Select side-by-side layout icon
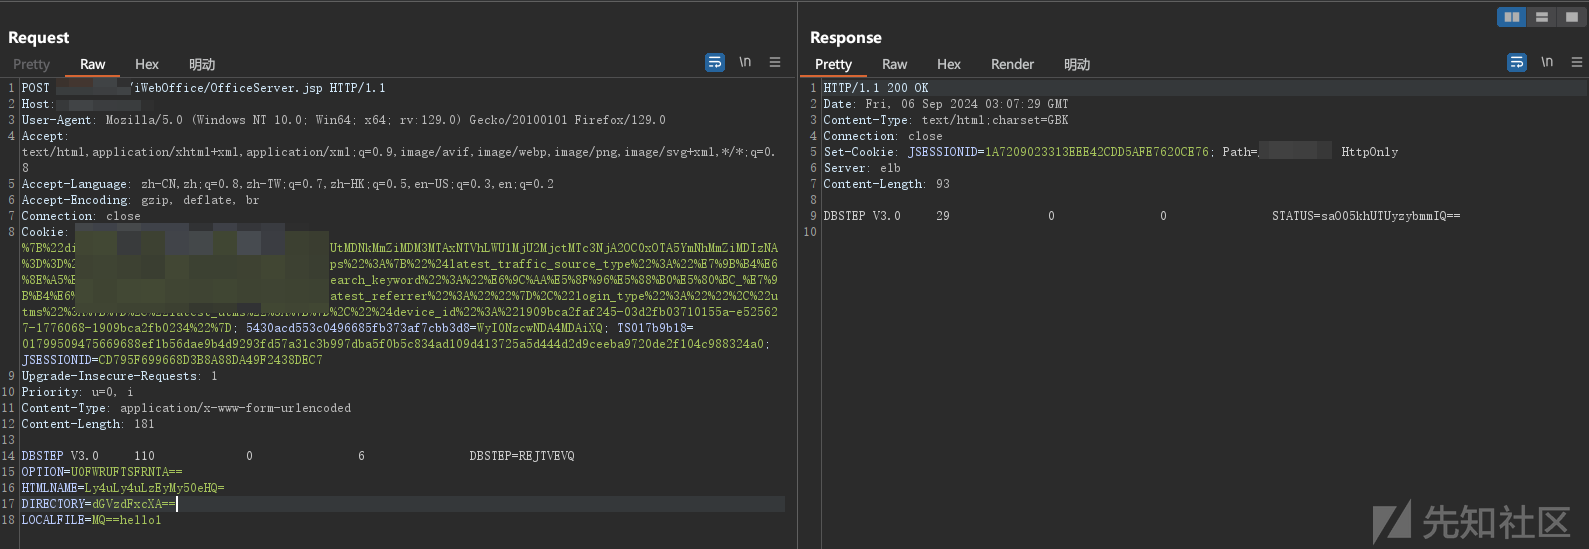 [x=1512, y=17]
